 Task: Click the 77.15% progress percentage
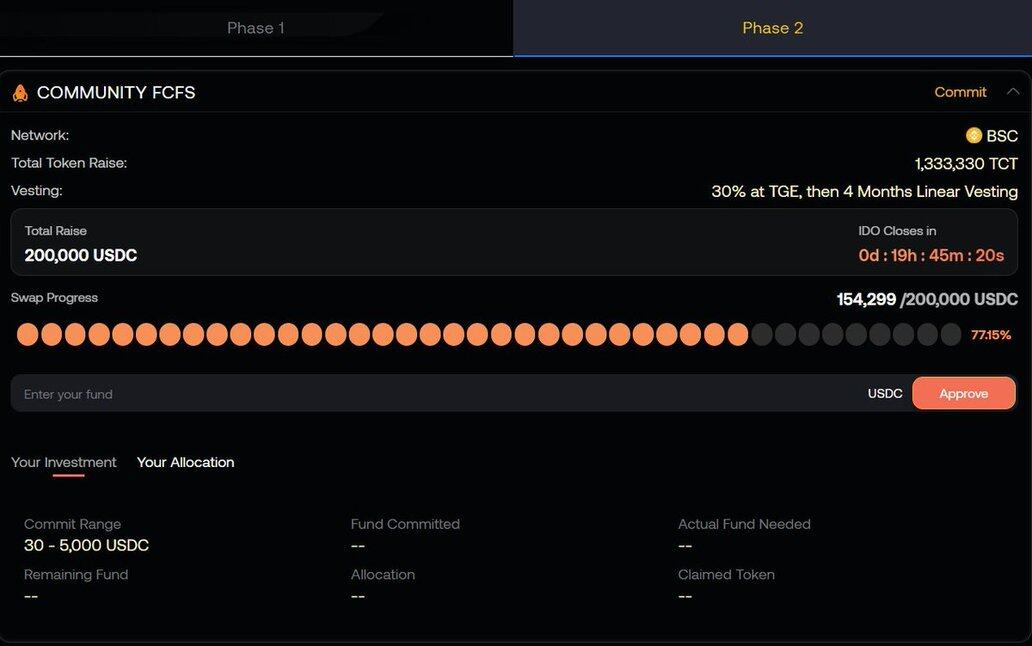point(991,335)
